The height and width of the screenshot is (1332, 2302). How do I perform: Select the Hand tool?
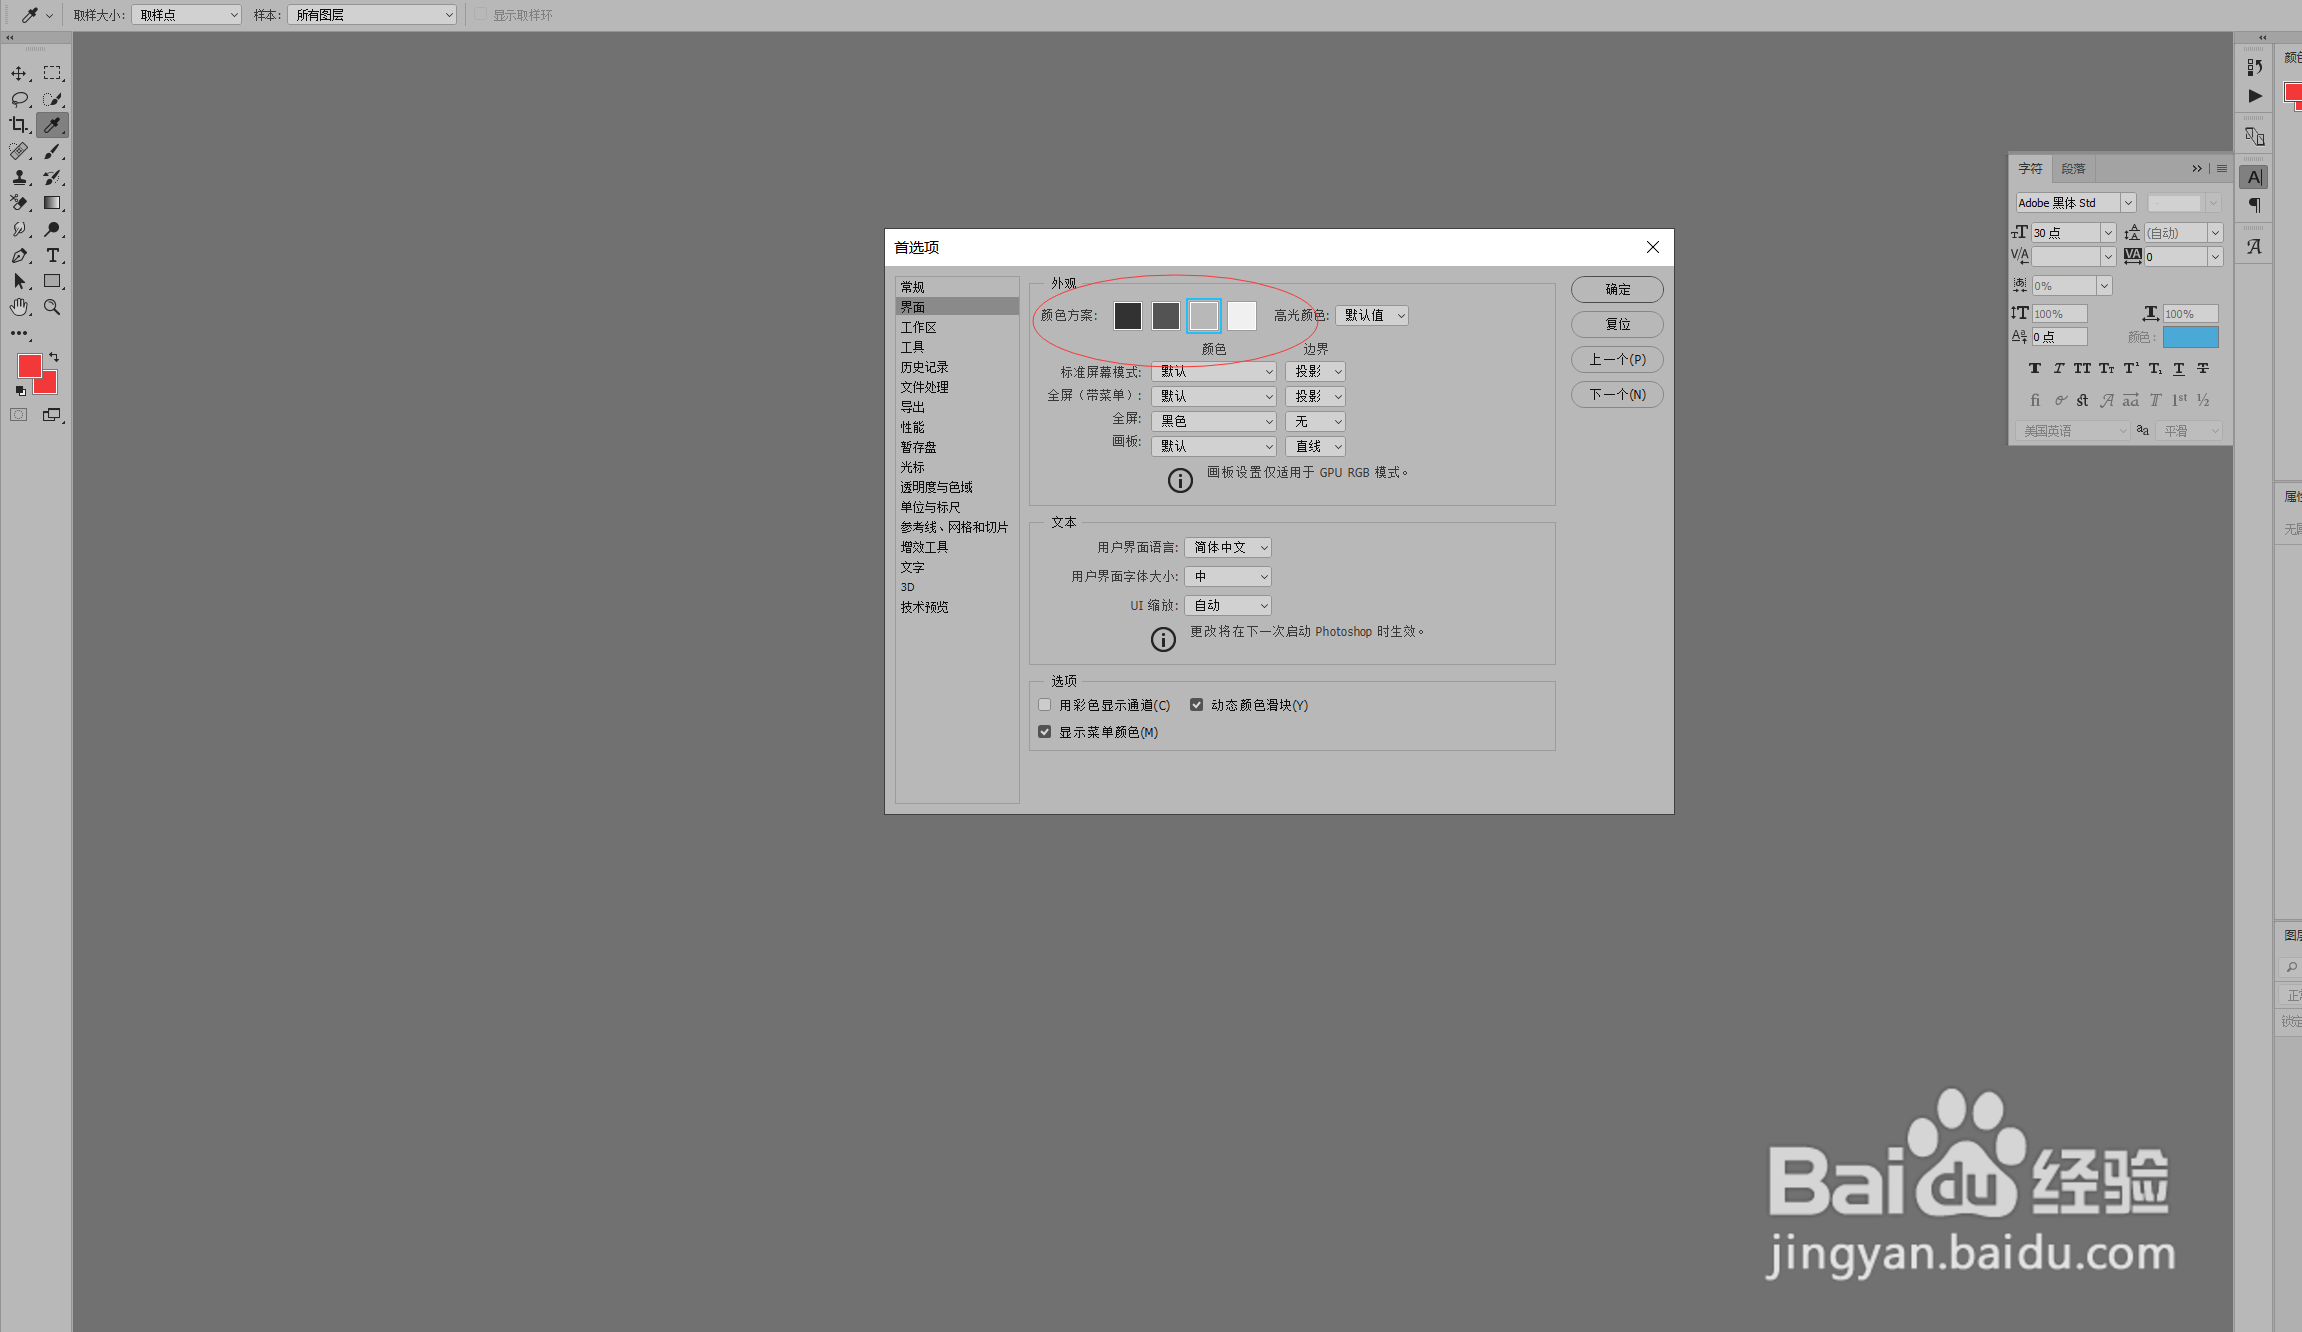pos(19,307)
